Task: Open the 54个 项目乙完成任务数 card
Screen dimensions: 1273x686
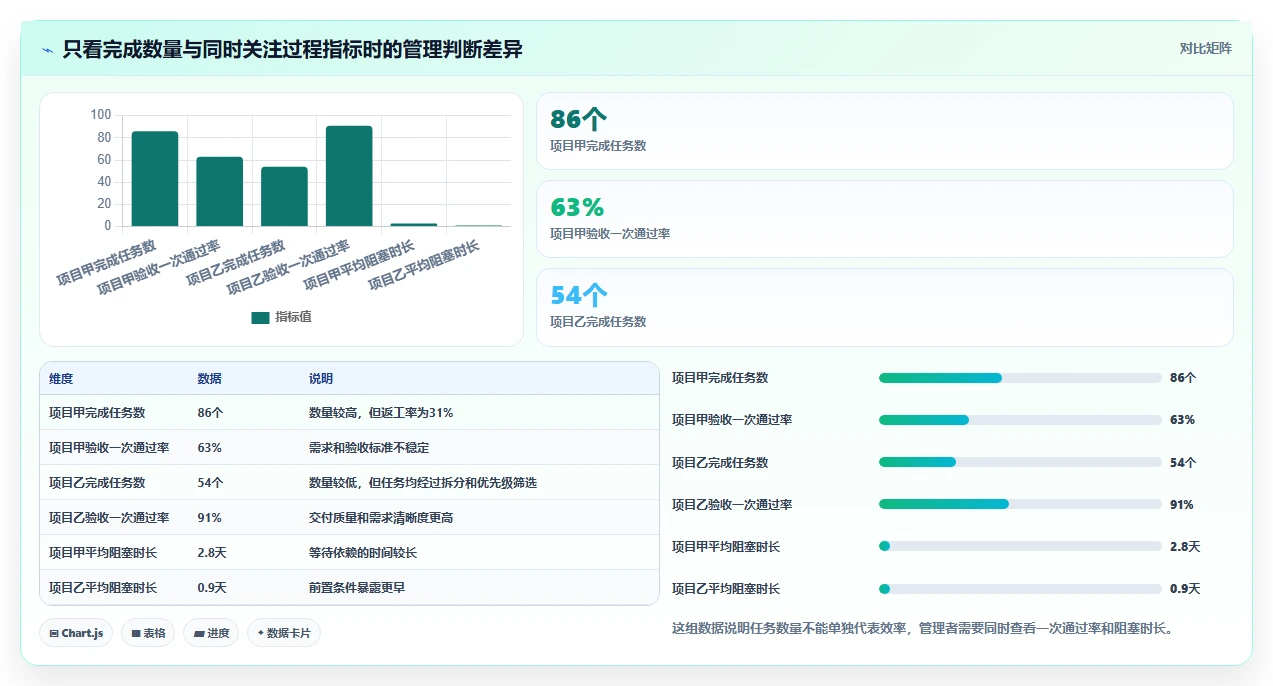Action: (885, 307)
